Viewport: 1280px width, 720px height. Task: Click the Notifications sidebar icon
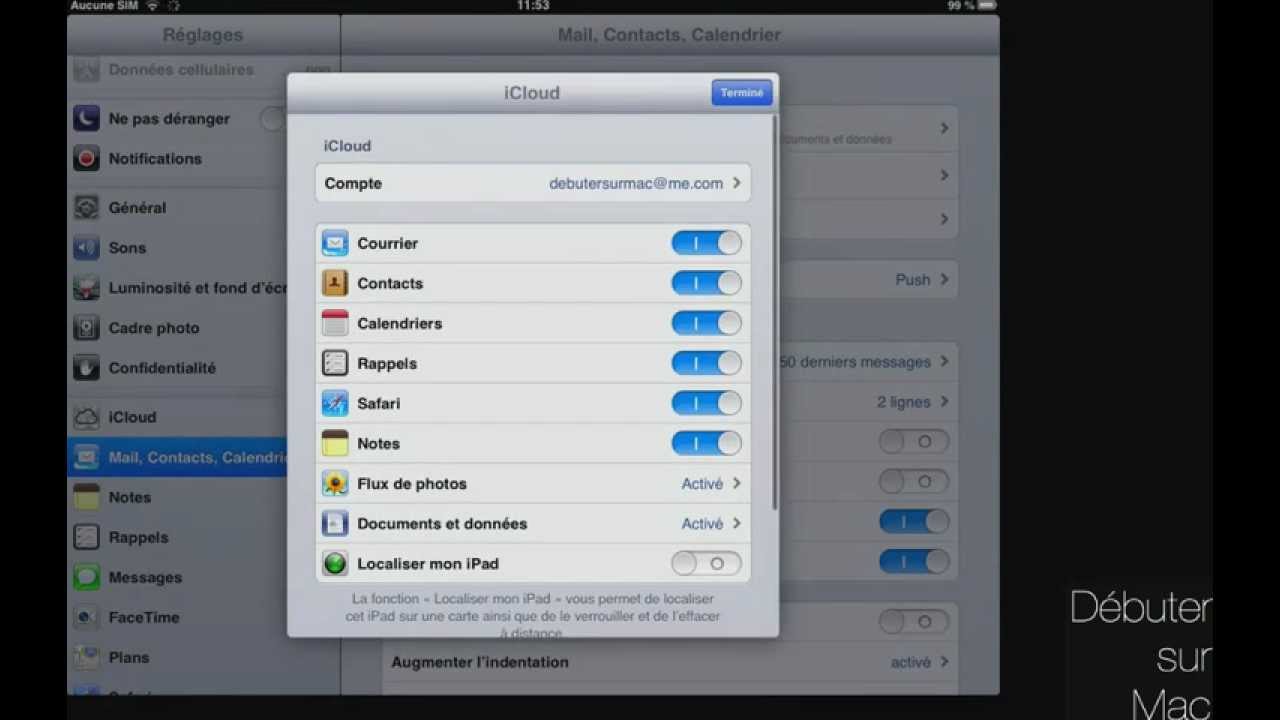(x=87, y=158)
